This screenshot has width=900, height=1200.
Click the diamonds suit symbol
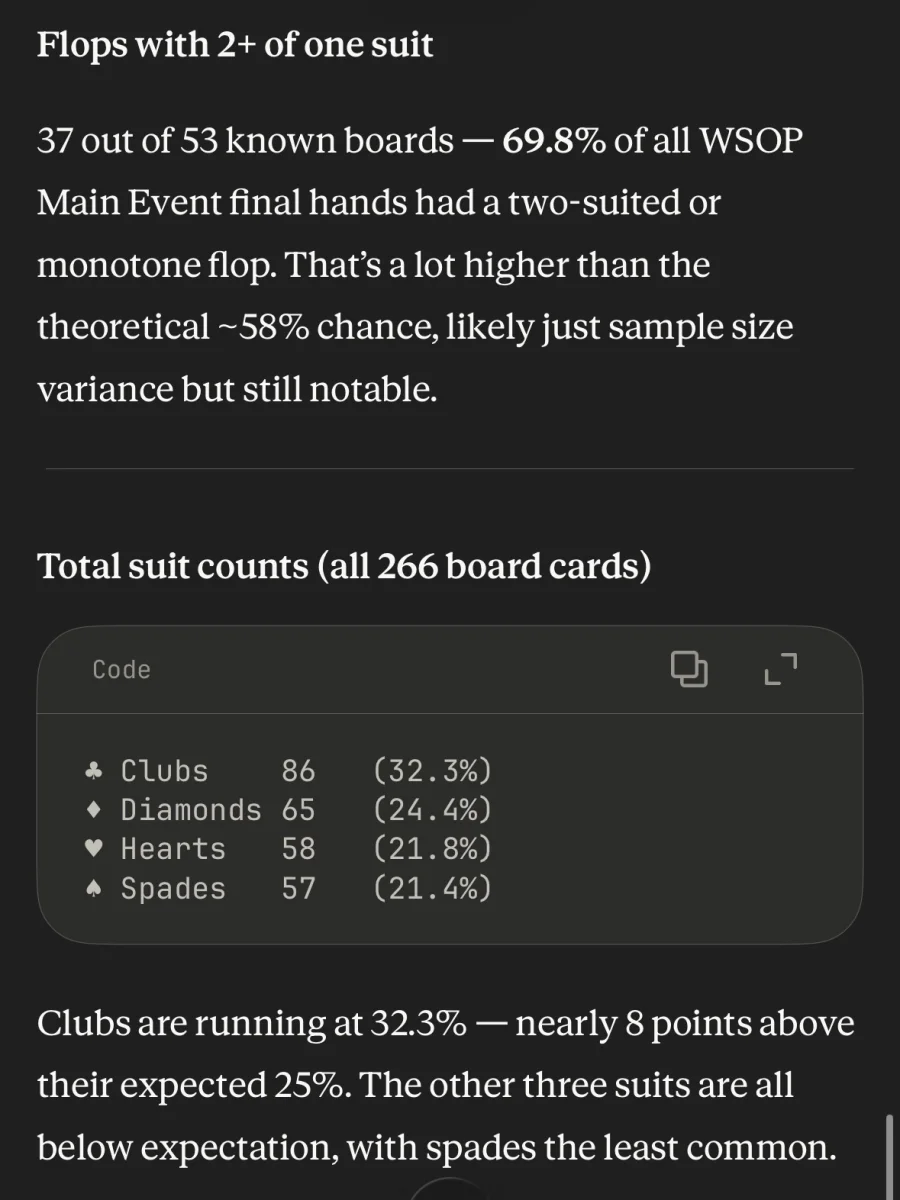[94, 810]
